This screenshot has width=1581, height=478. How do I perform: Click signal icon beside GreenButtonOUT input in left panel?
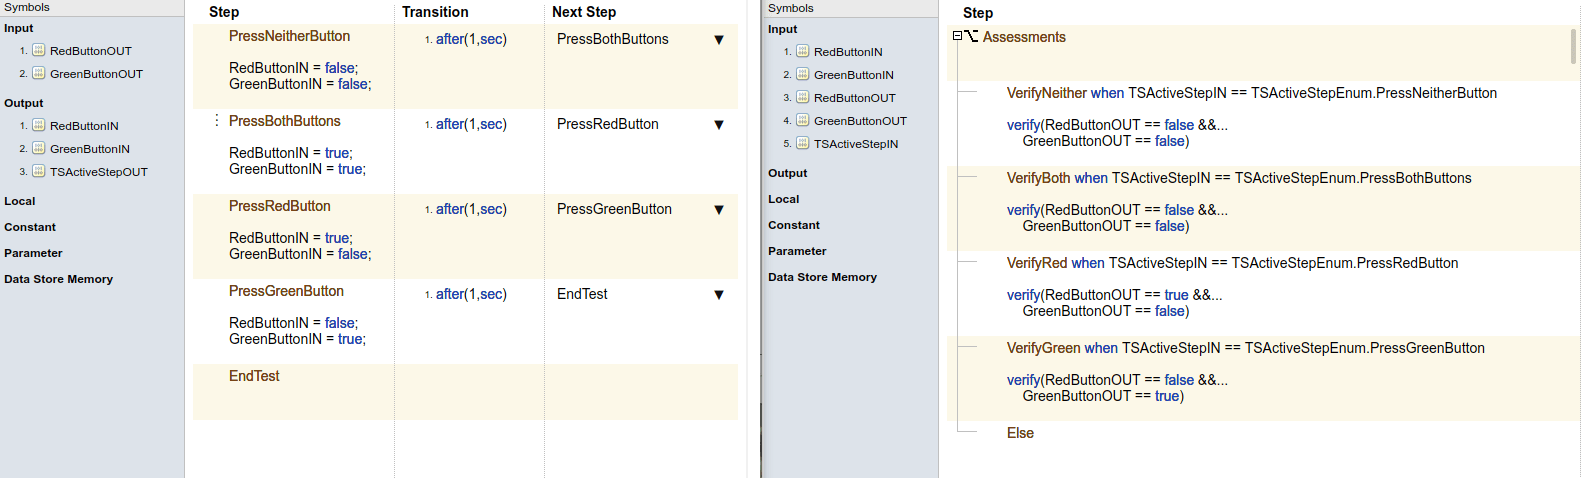[x=39, y=73]
